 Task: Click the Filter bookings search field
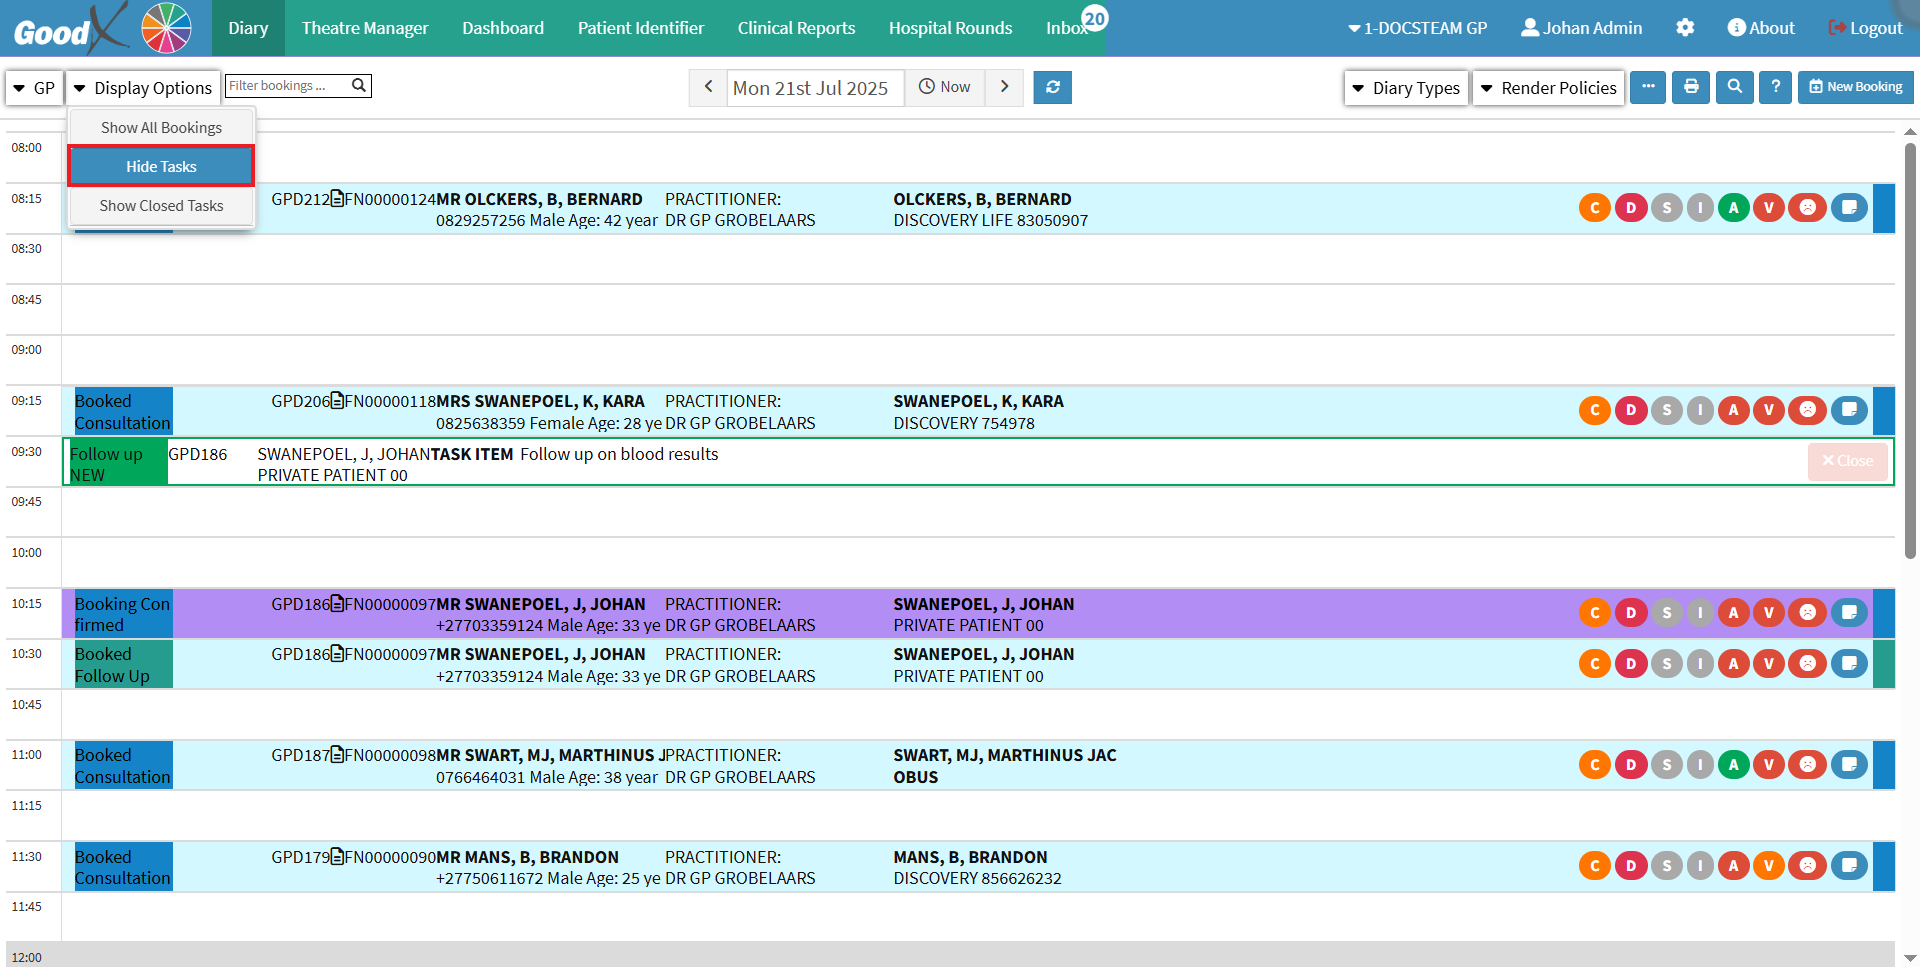[288, 86]
